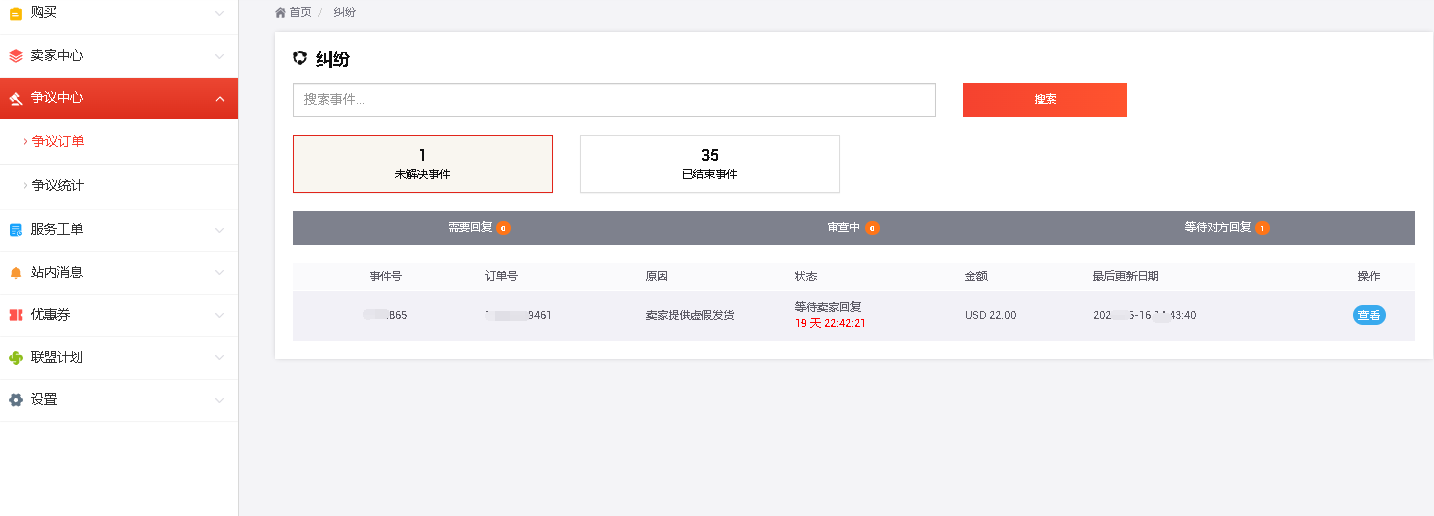Image resolution: width=1434 pixels, height=516 pixels.
Task: Open the 服务工单 sidebar menu
Action: (x=119, y=230)
